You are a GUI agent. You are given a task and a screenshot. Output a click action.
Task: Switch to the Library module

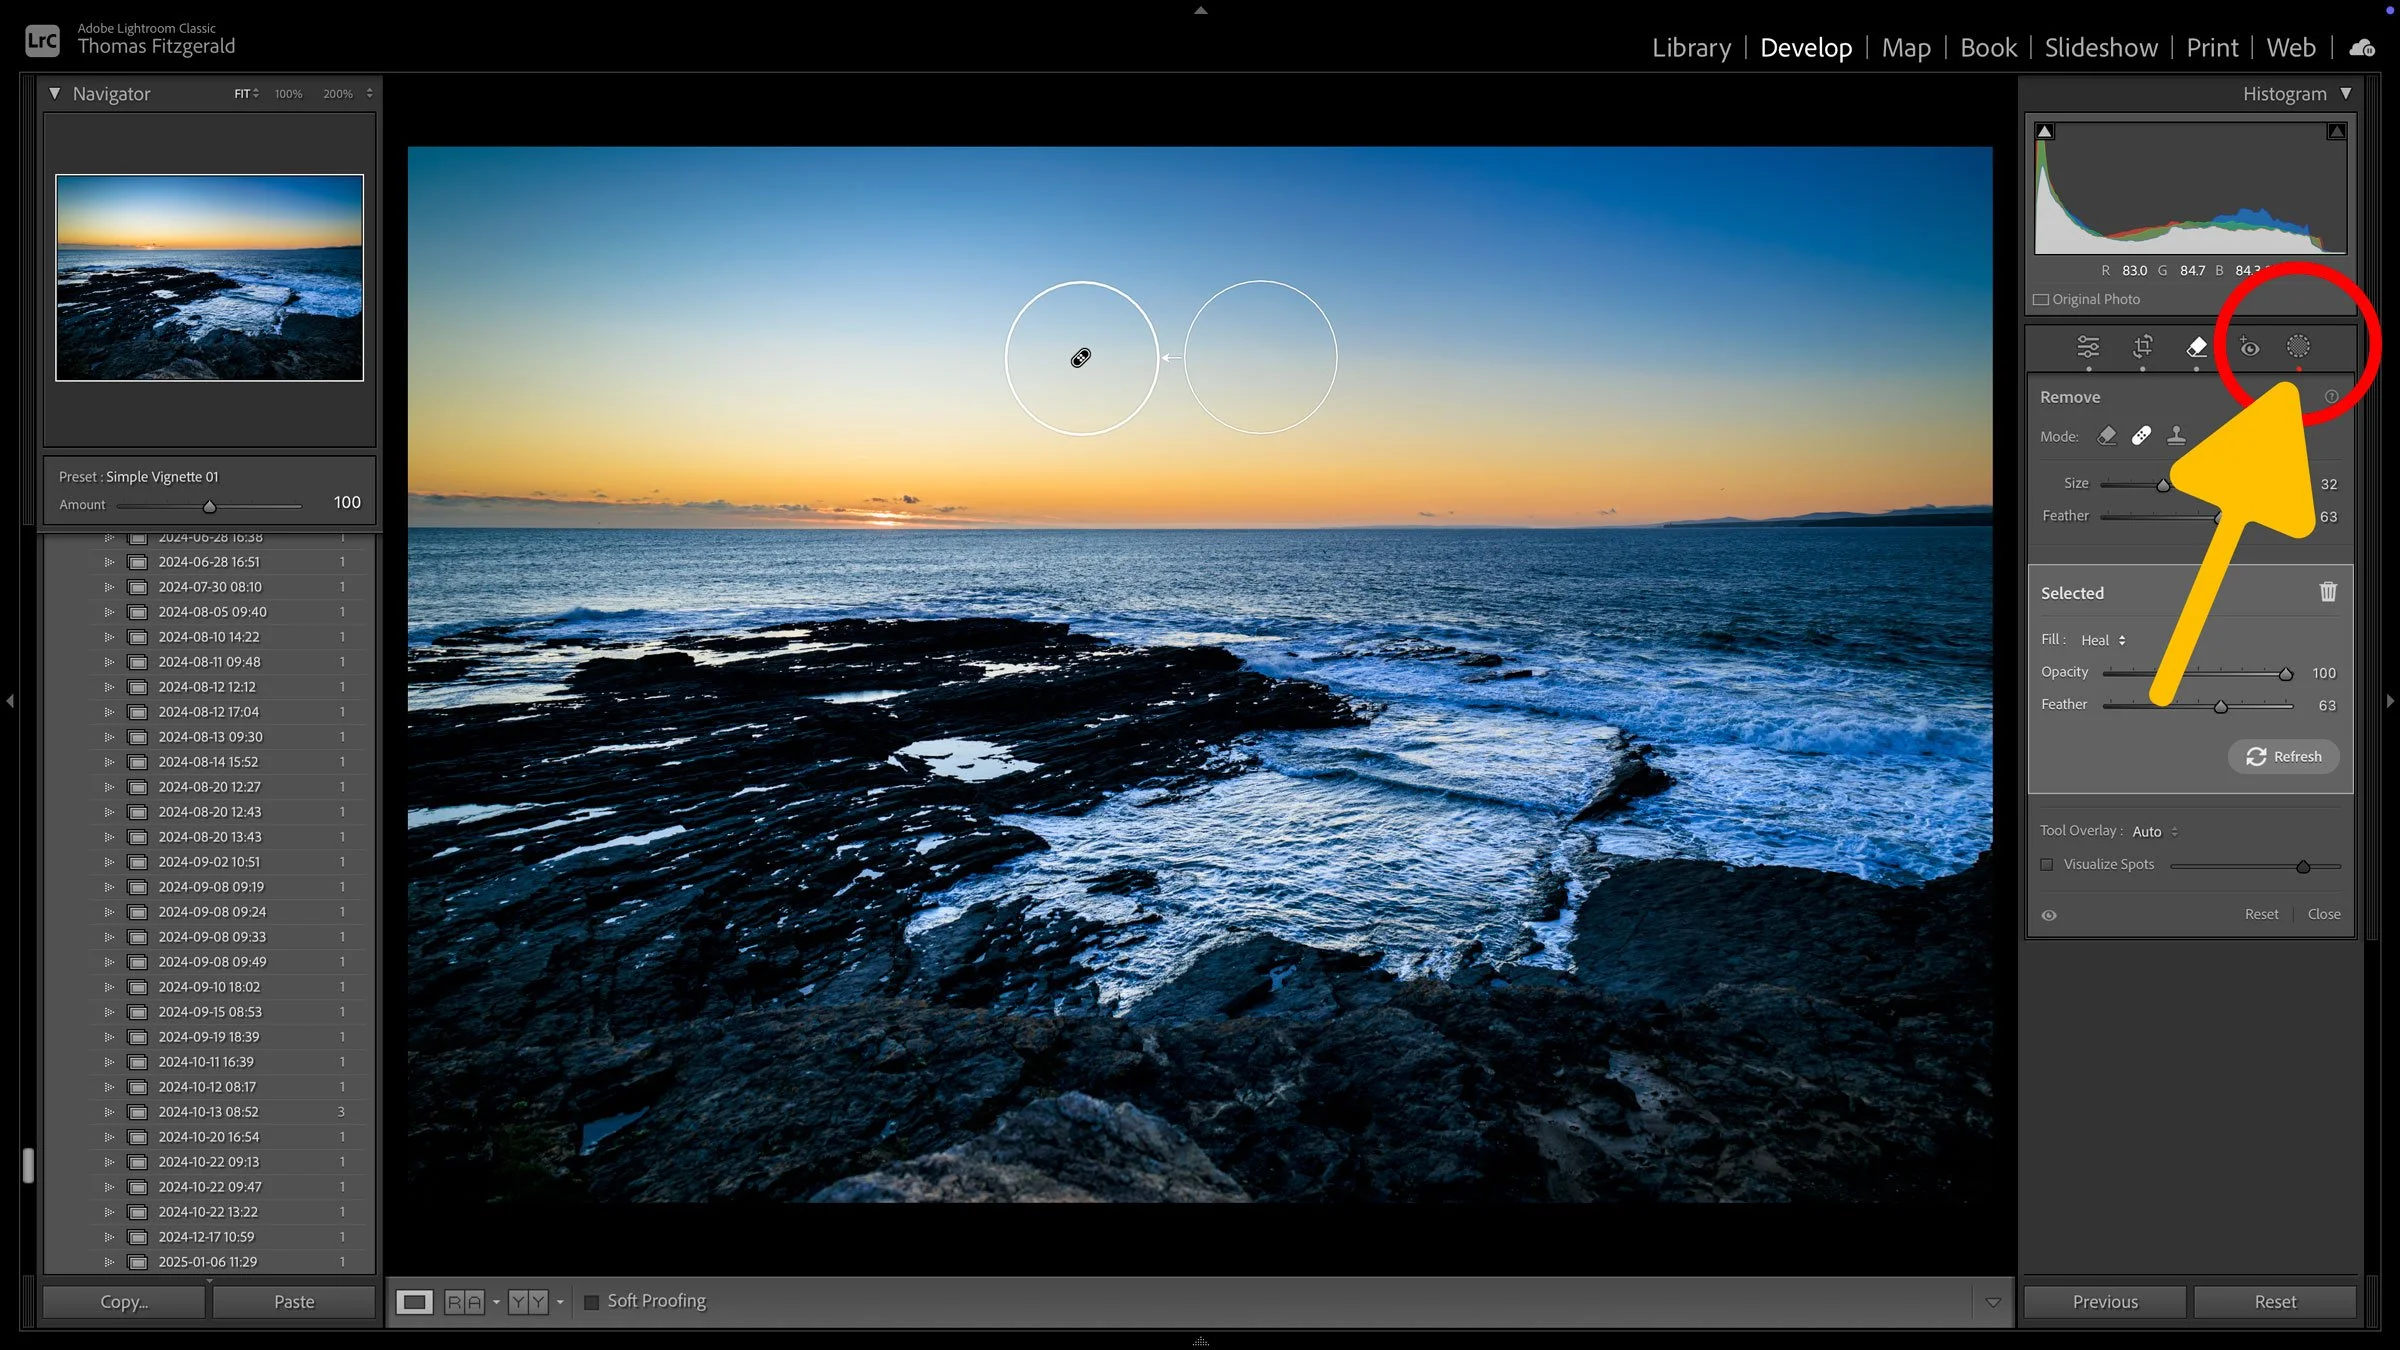1691,48
